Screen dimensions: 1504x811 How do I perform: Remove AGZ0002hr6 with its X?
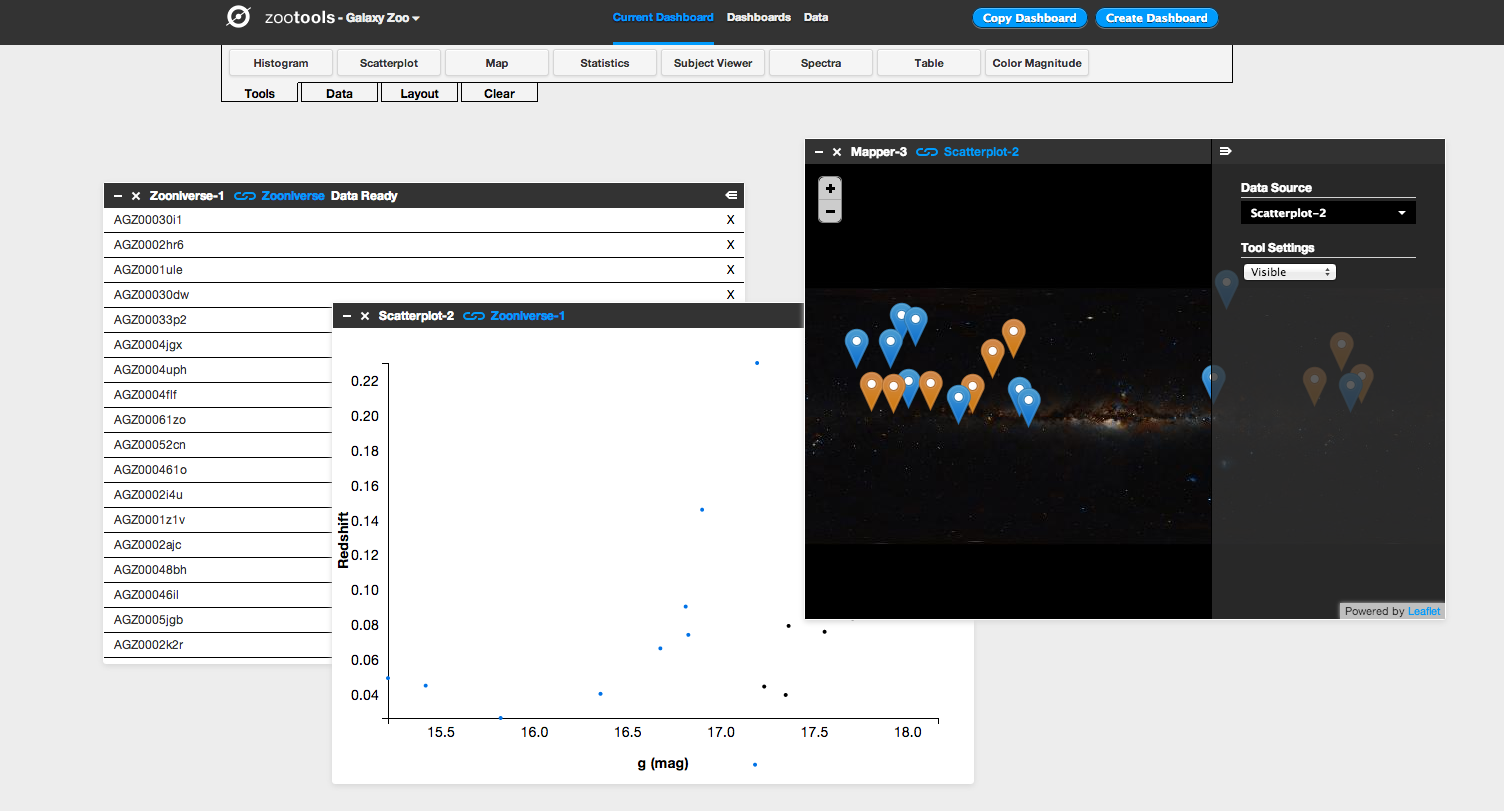[730, 245]
